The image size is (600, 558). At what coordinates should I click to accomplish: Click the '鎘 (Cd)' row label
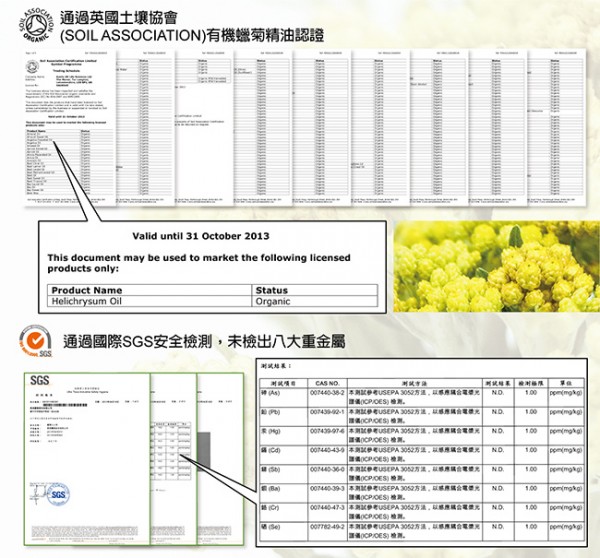[271, 450]
